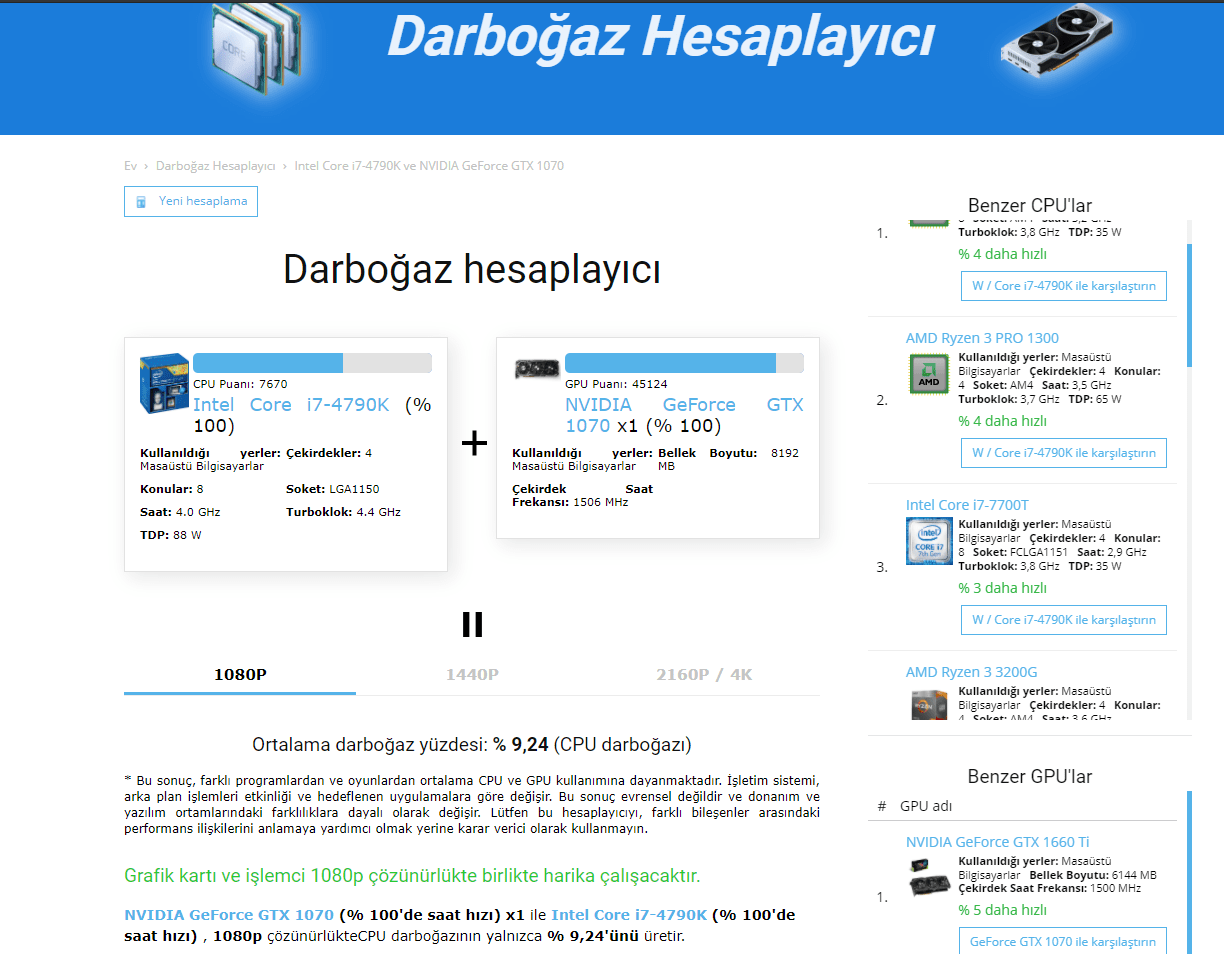This screenshot has width=1224, height=954.
Task: Open AMD Ryzen 3 PRO 1300 link
Action: pyautogui.click(x=982, y=338)
